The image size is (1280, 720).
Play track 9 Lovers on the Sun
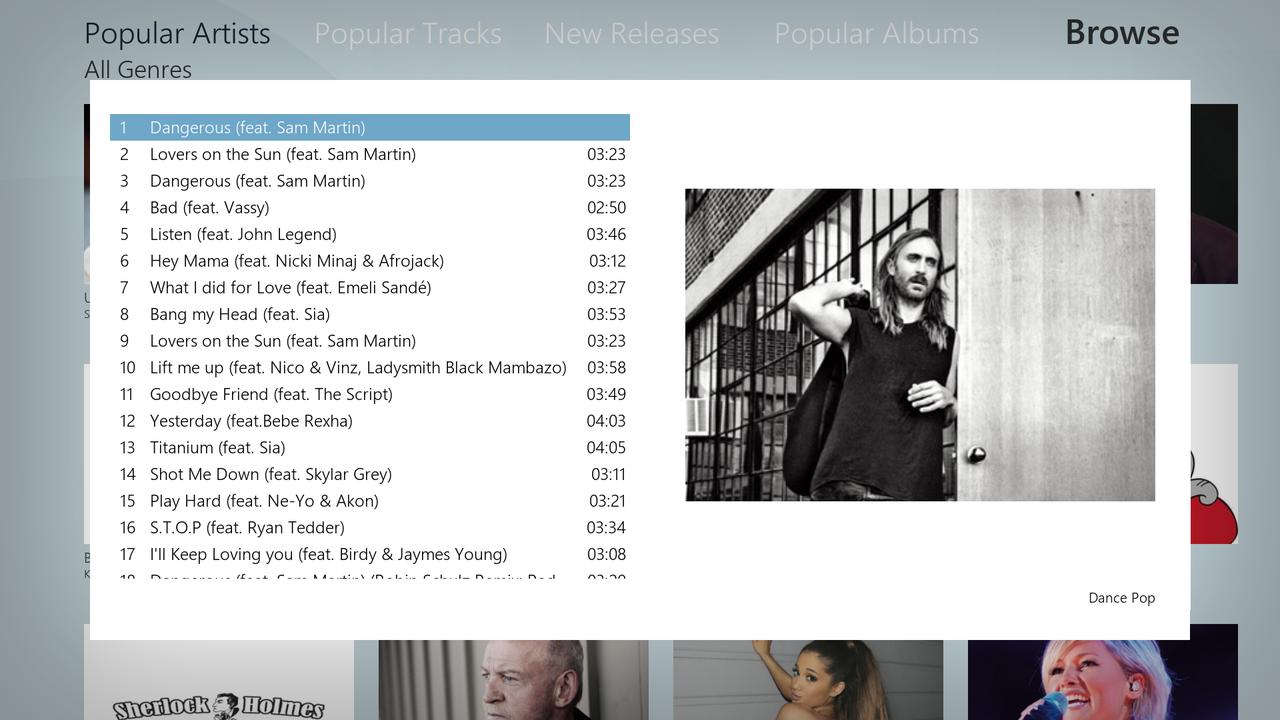click(370, 341)
